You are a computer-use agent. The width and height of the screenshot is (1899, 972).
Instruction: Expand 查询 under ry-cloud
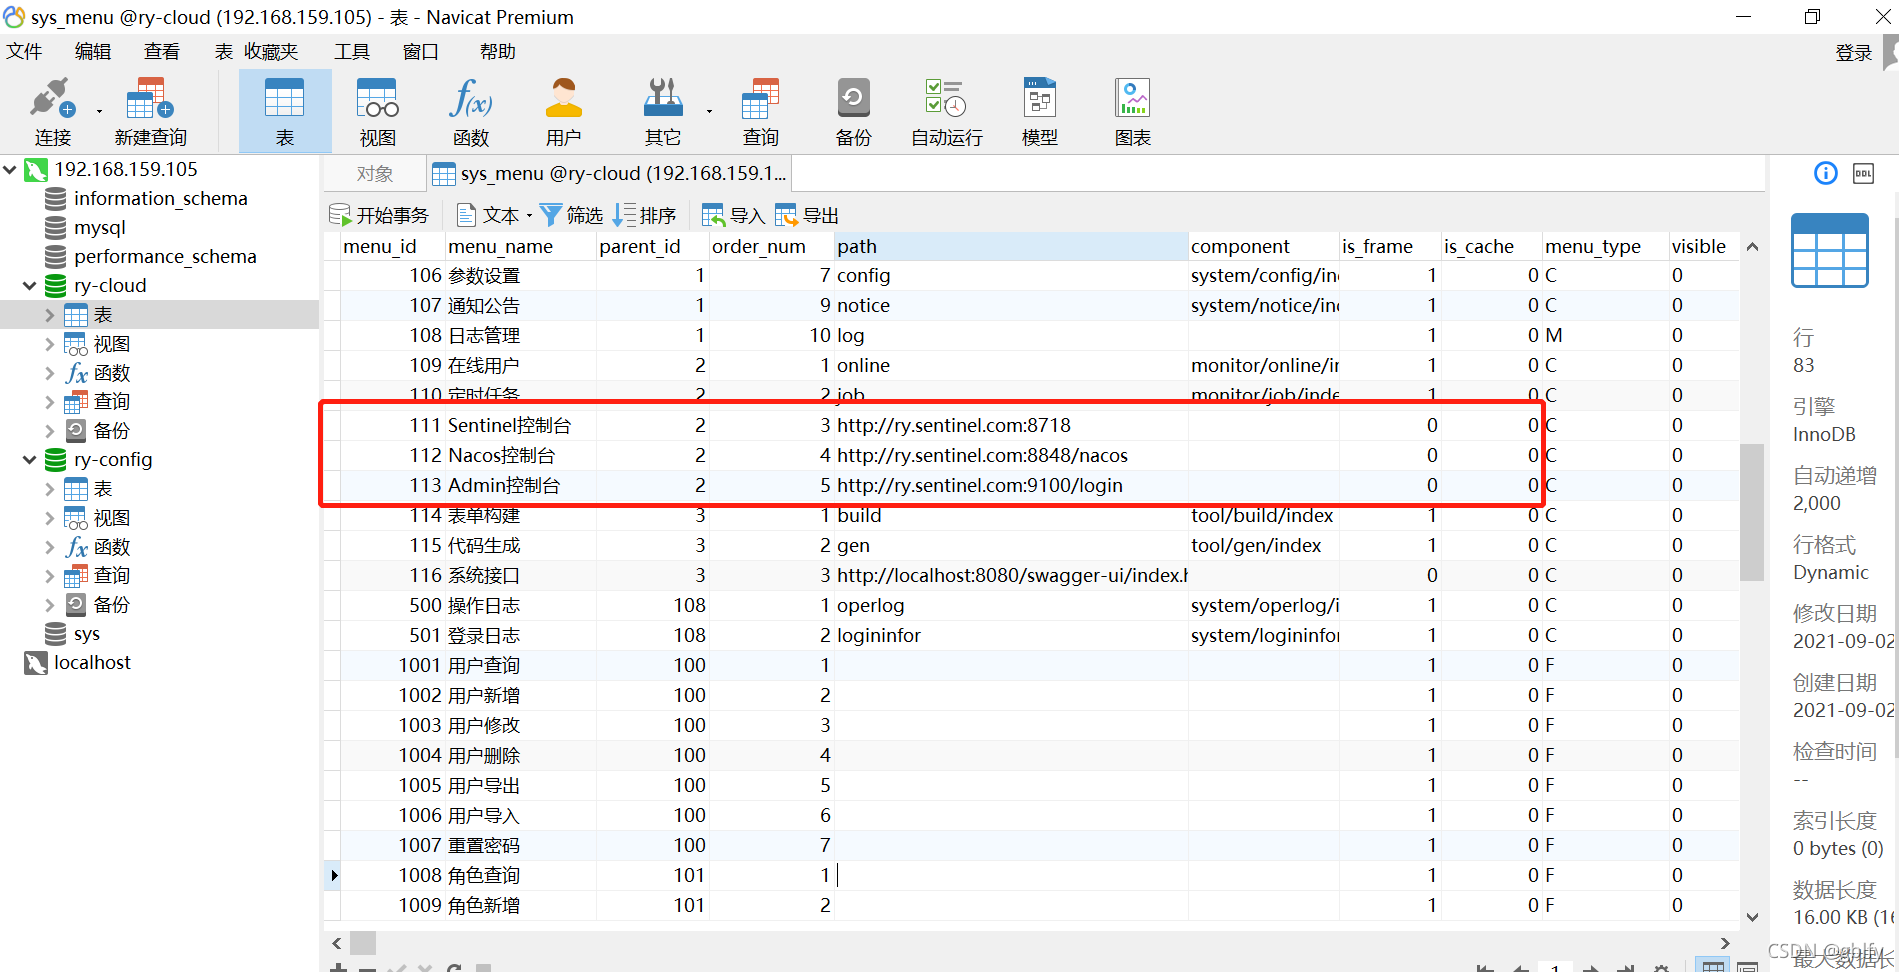[x=50, y=402]
